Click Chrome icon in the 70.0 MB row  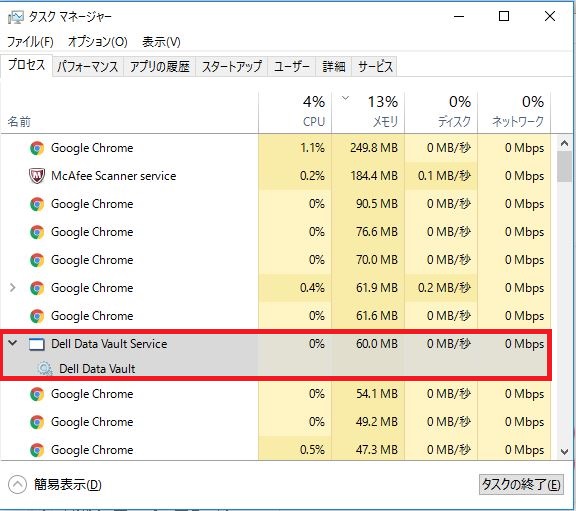click(37, 260)
